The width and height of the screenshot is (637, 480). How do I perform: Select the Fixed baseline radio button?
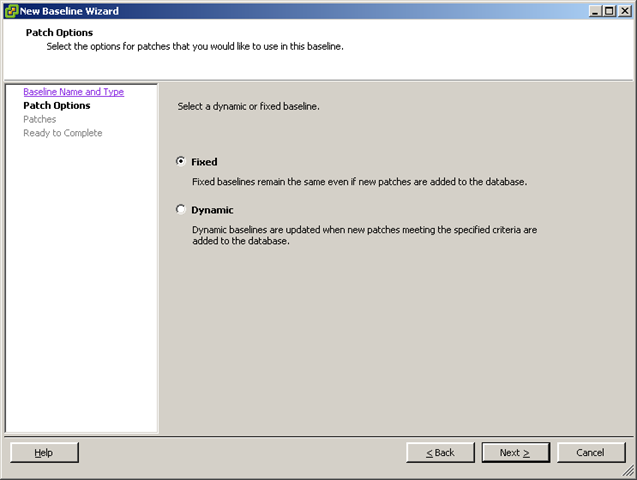pos(181,161)
